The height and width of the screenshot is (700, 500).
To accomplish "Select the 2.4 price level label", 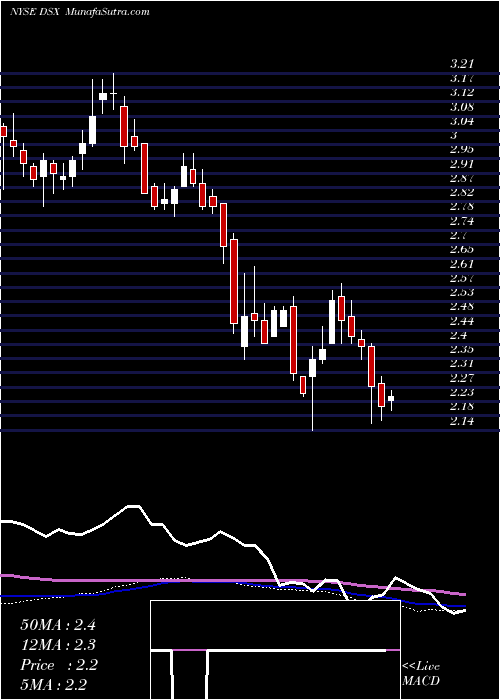I will (458, 335).
